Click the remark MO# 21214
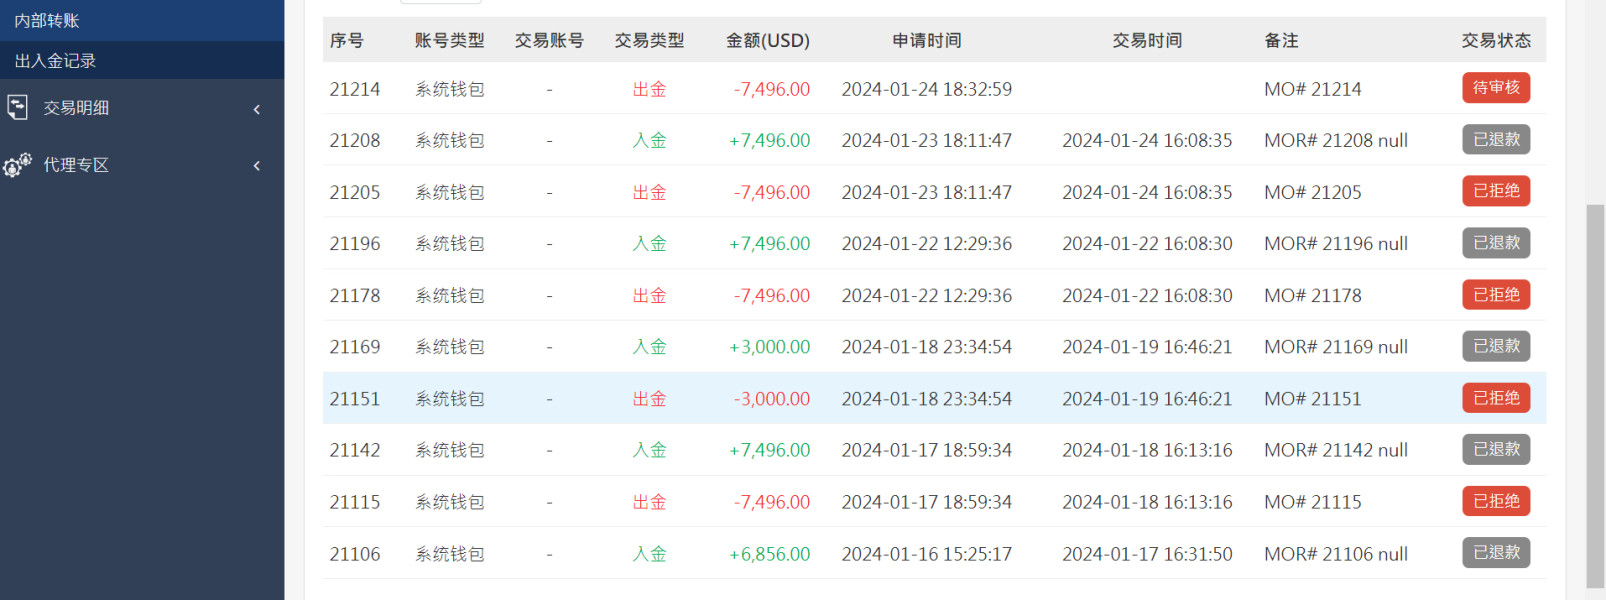Image resolution: width=1606 pixels, height=600 pixels. click(x=1313, y=89)
